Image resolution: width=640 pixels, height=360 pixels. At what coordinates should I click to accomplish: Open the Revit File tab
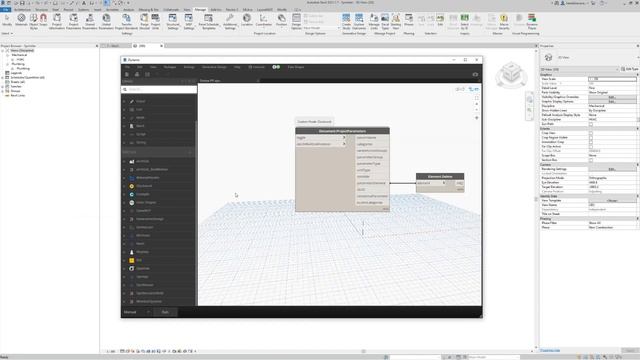click(x=6, y=9)
